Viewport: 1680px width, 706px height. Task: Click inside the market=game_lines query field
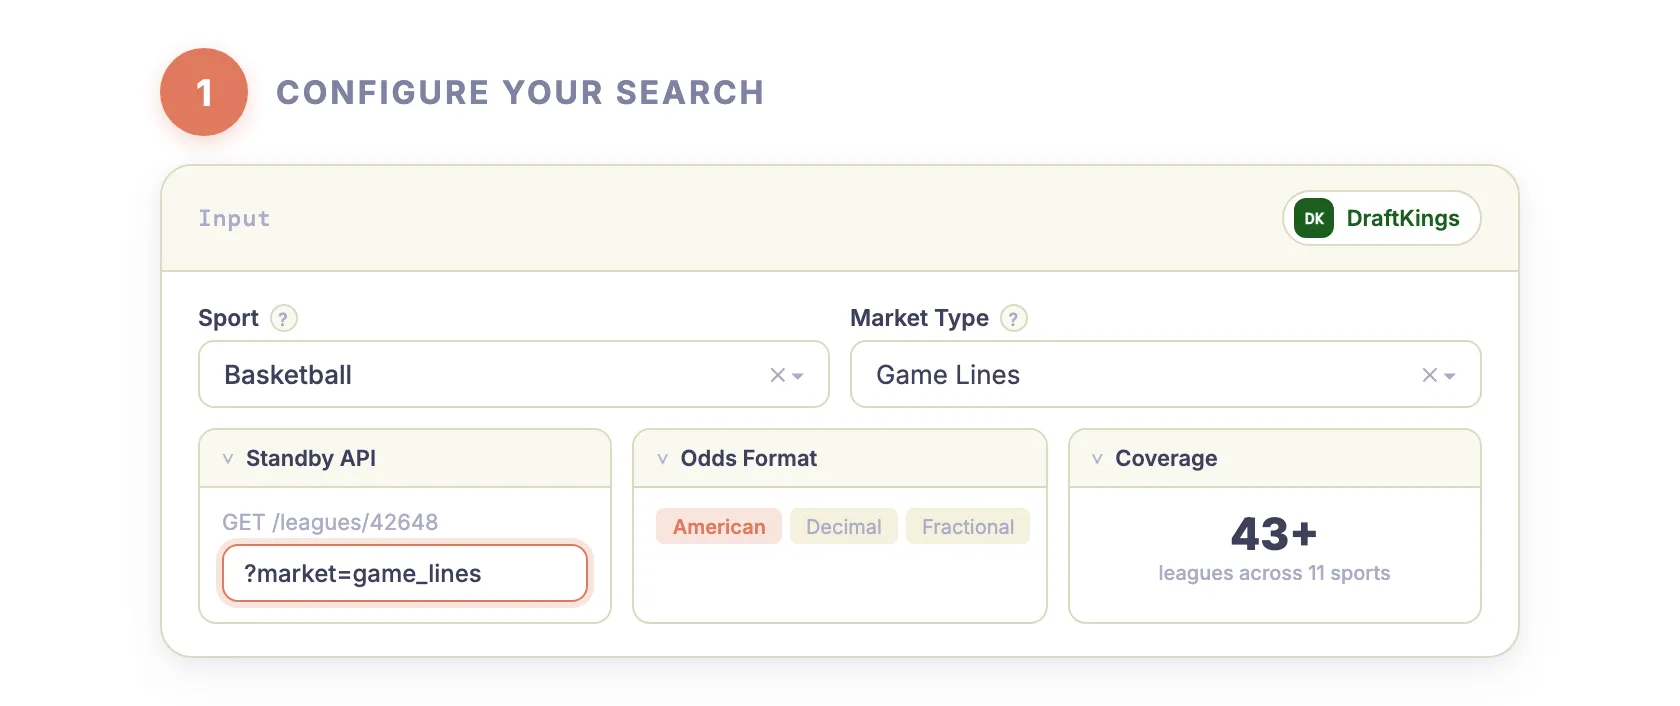404,573
